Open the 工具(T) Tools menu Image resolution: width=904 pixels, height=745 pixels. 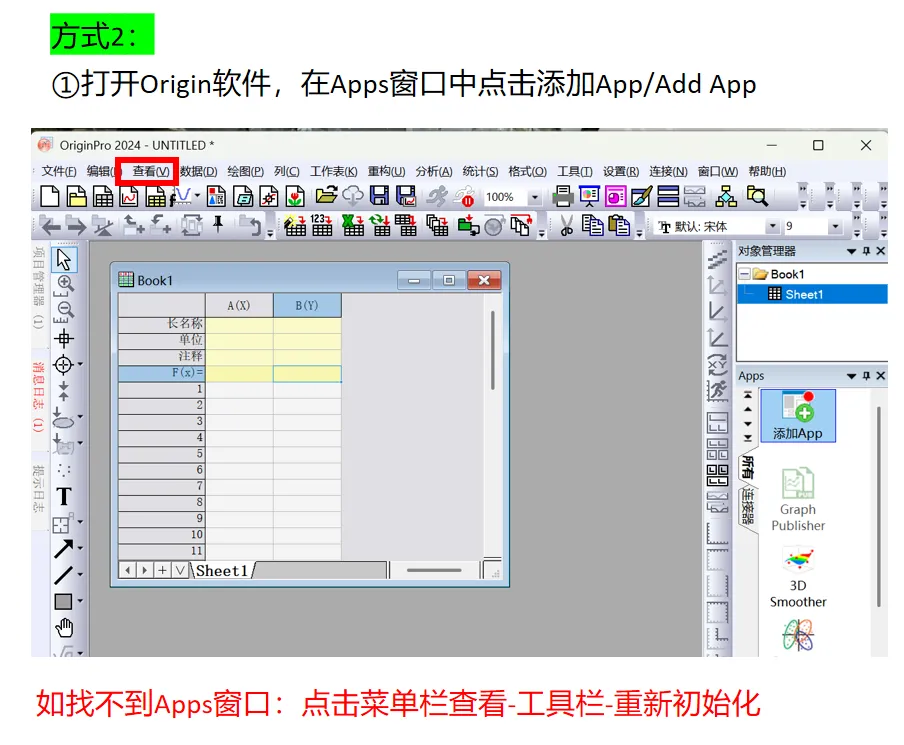575,171
